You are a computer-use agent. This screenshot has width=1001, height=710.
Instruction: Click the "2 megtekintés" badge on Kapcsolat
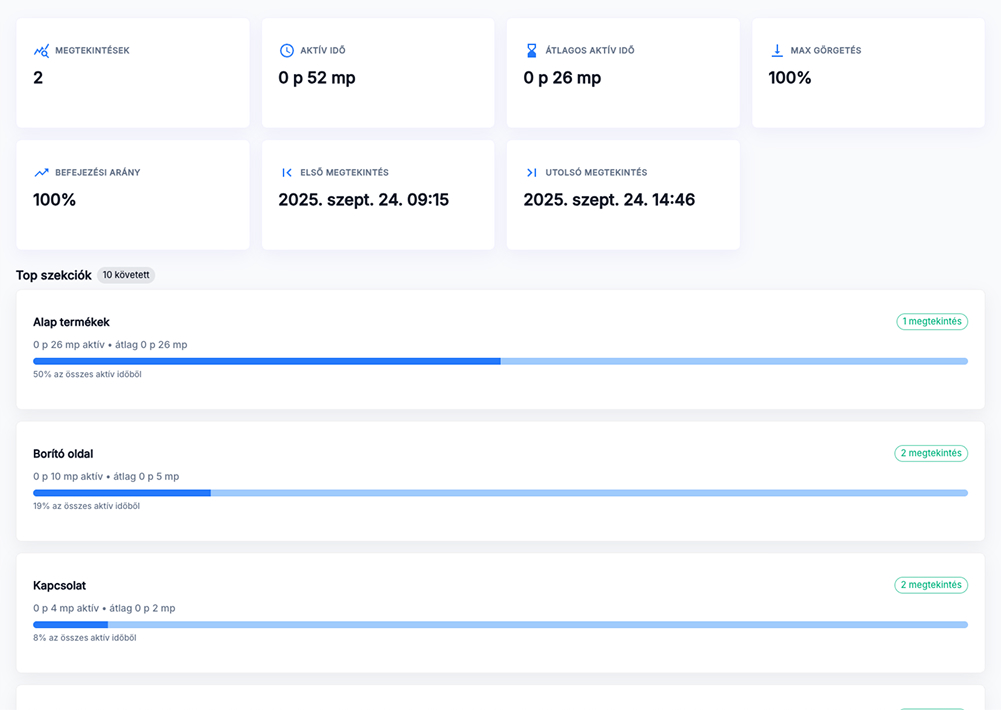[x=931, y=585]
